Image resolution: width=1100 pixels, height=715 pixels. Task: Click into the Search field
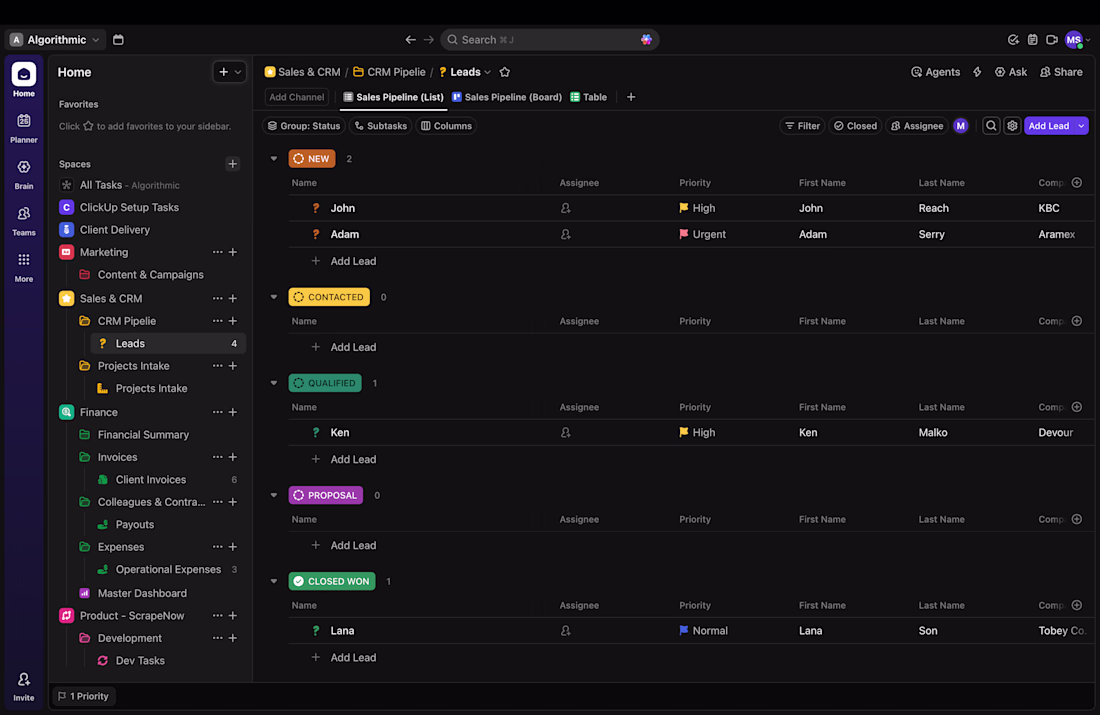549,39
